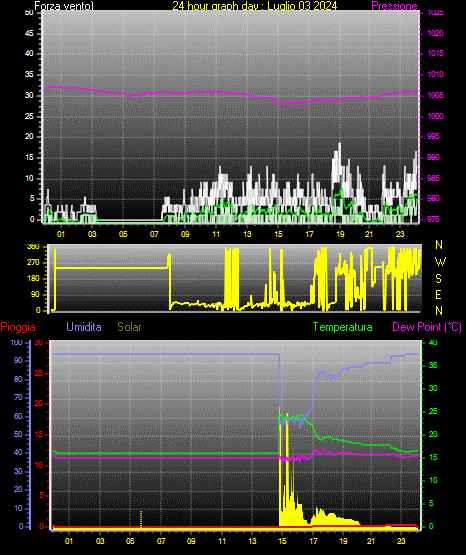Click the 25 value on temperature scale
The image size is (466, 555).
(433, 411)
